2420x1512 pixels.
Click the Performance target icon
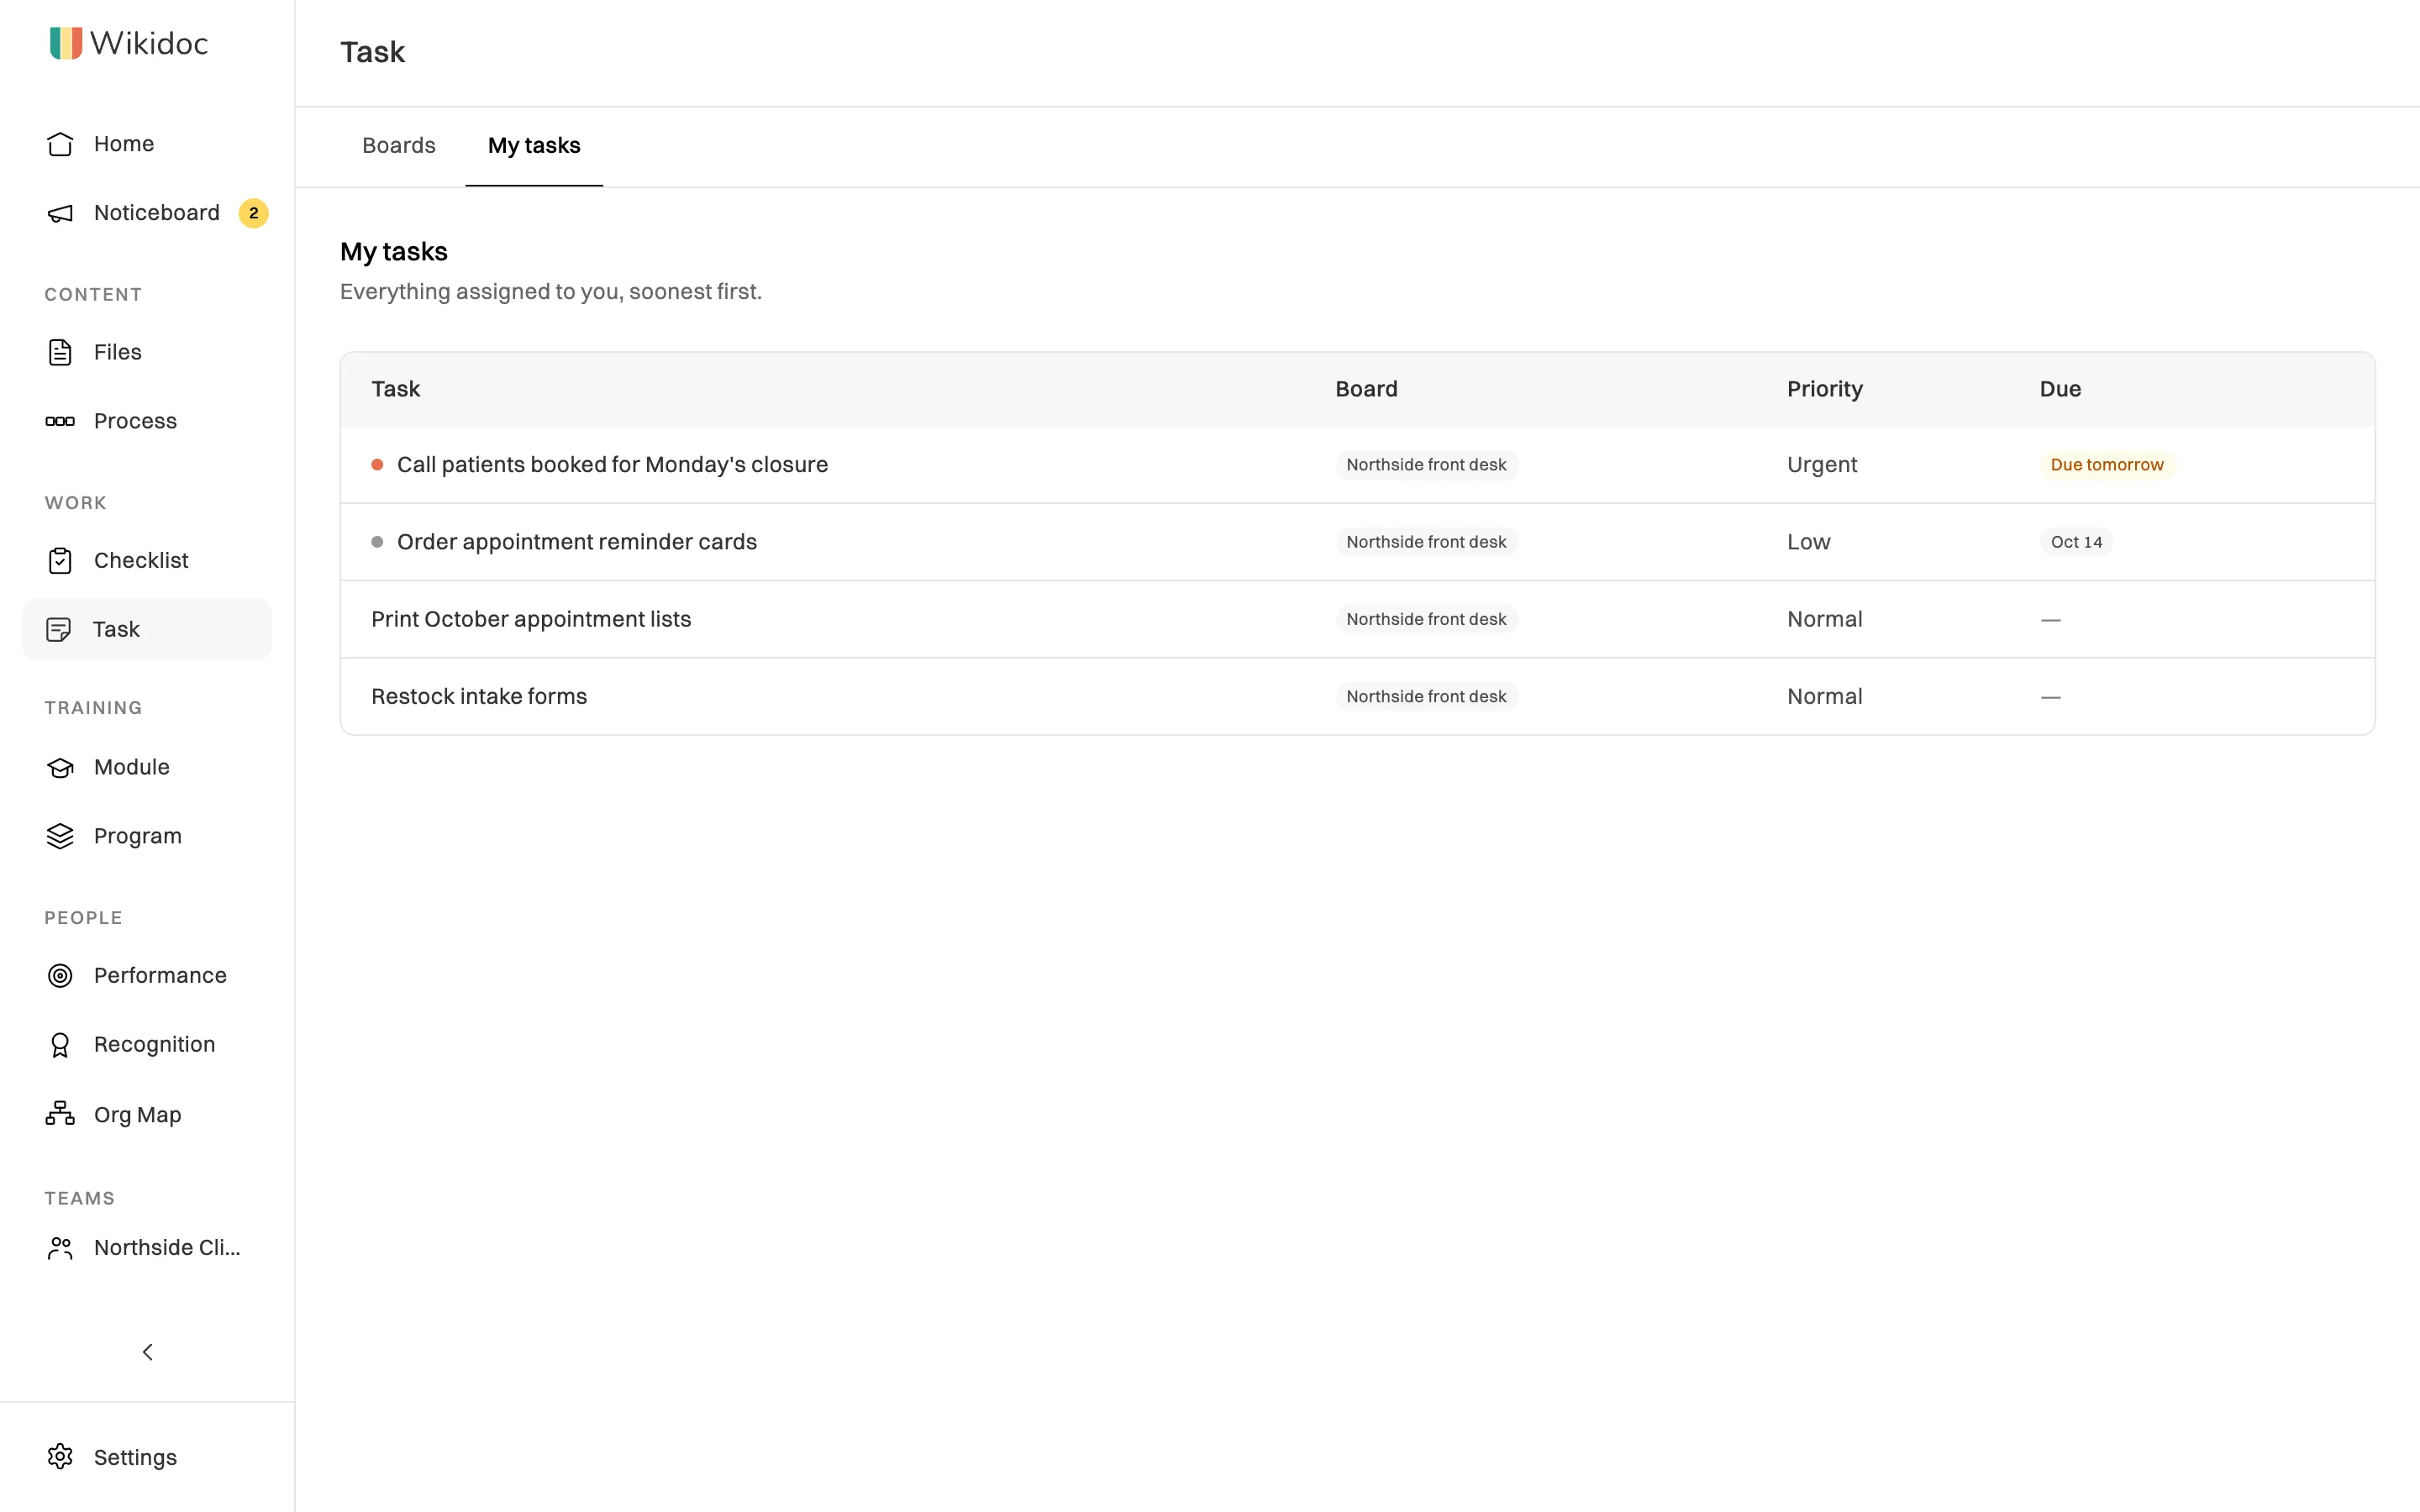[x=60, y=975]
